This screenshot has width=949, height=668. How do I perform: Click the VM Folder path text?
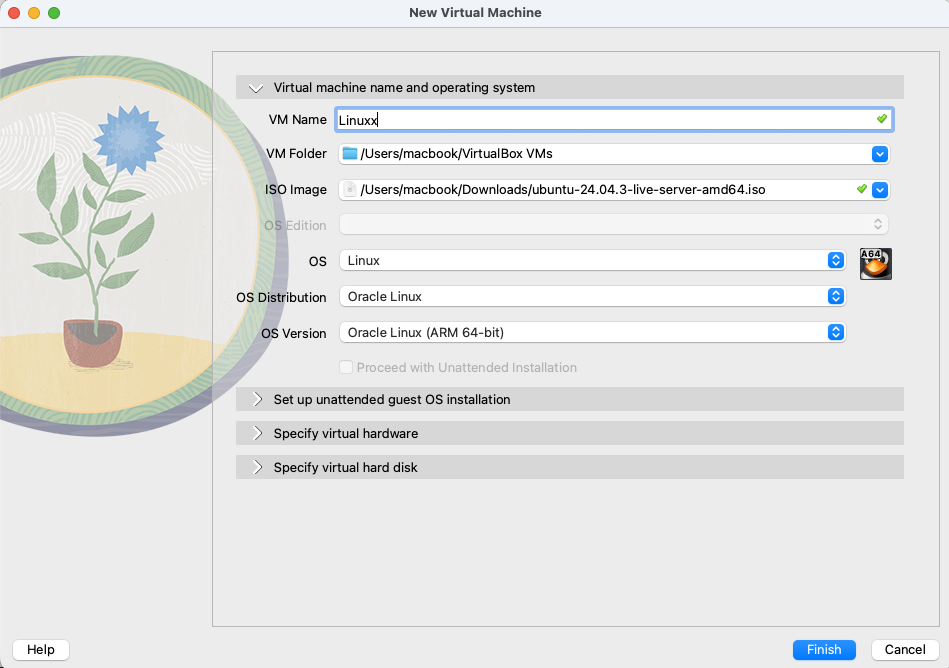tap(456, 154)
